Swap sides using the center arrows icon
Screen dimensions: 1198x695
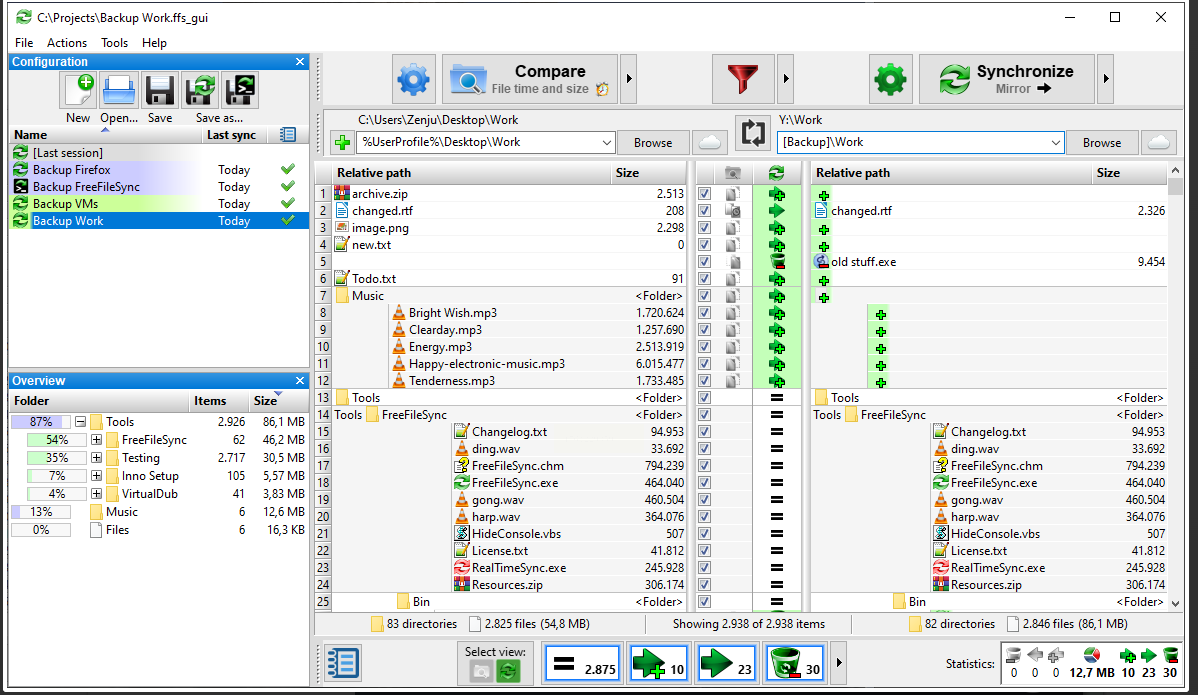coord(752,133)
